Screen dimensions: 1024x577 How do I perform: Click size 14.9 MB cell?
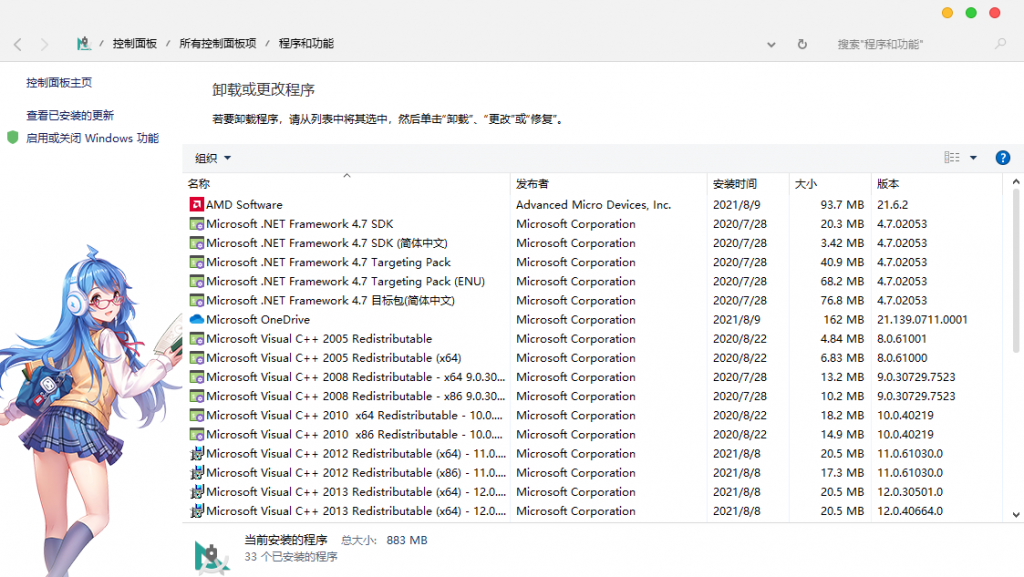[x=842, y=434]
